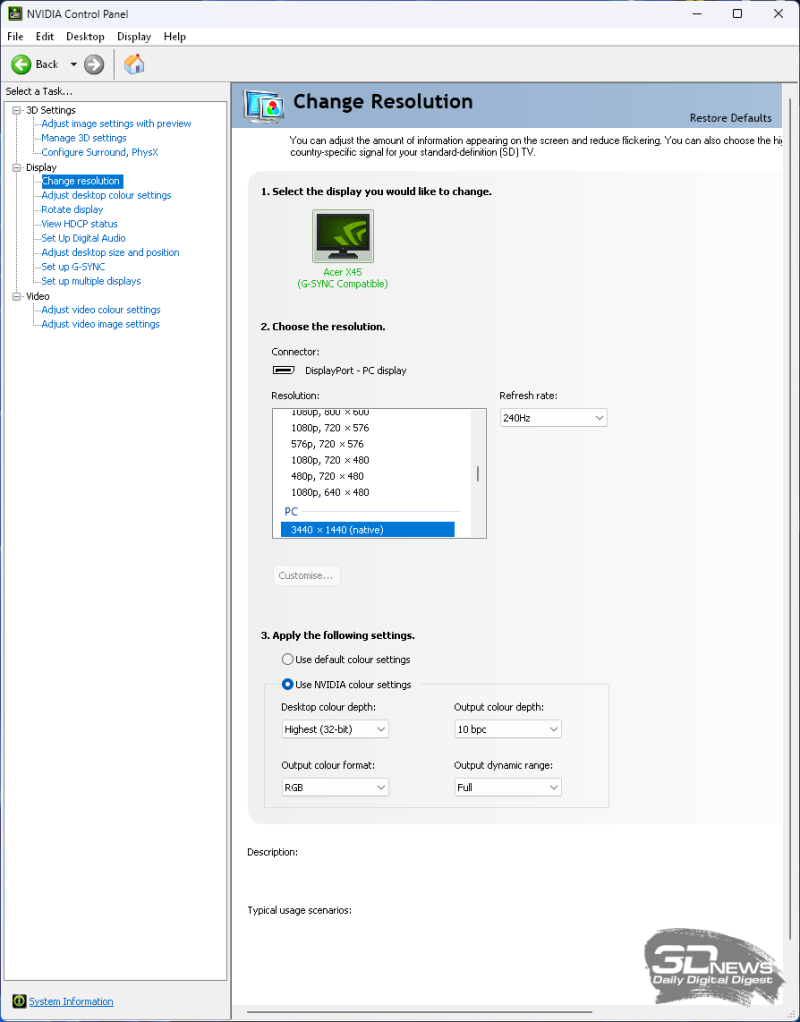The width and height of the screenshot is (800, 1022).
Task: Click the grey Forward arrow icon
Action: tap(94, 64)
